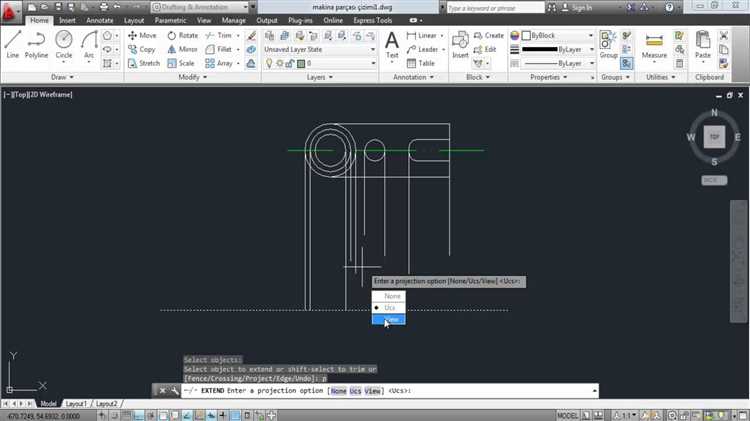Select the Ucs projection option
Image resolution: width=750 pixels, height=421 pixels.
pyautogui.click(x=390, y=308)
